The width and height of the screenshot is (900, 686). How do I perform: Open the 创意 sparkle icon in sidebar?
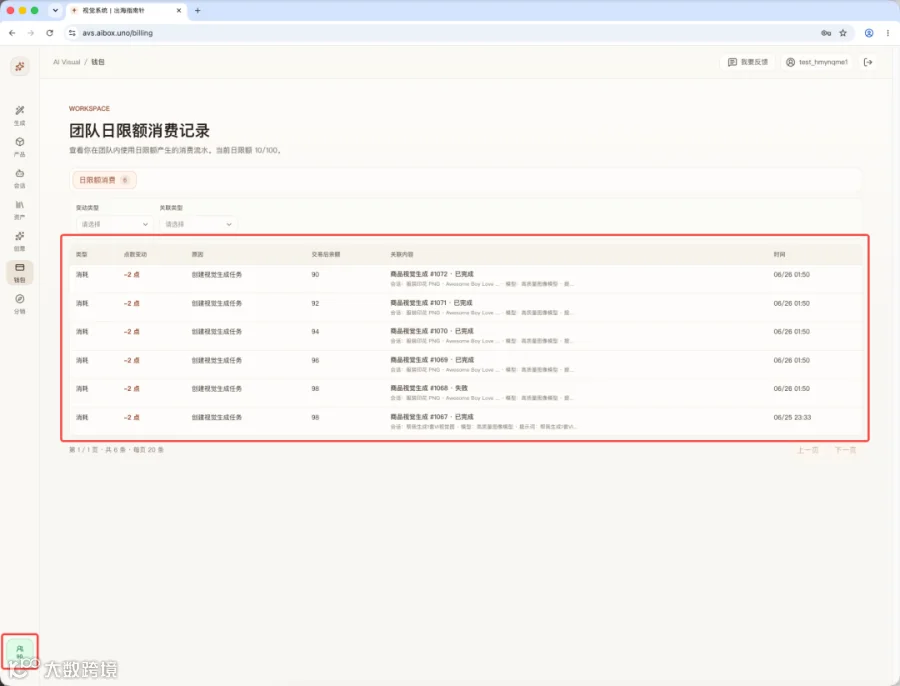pos(20,241)
